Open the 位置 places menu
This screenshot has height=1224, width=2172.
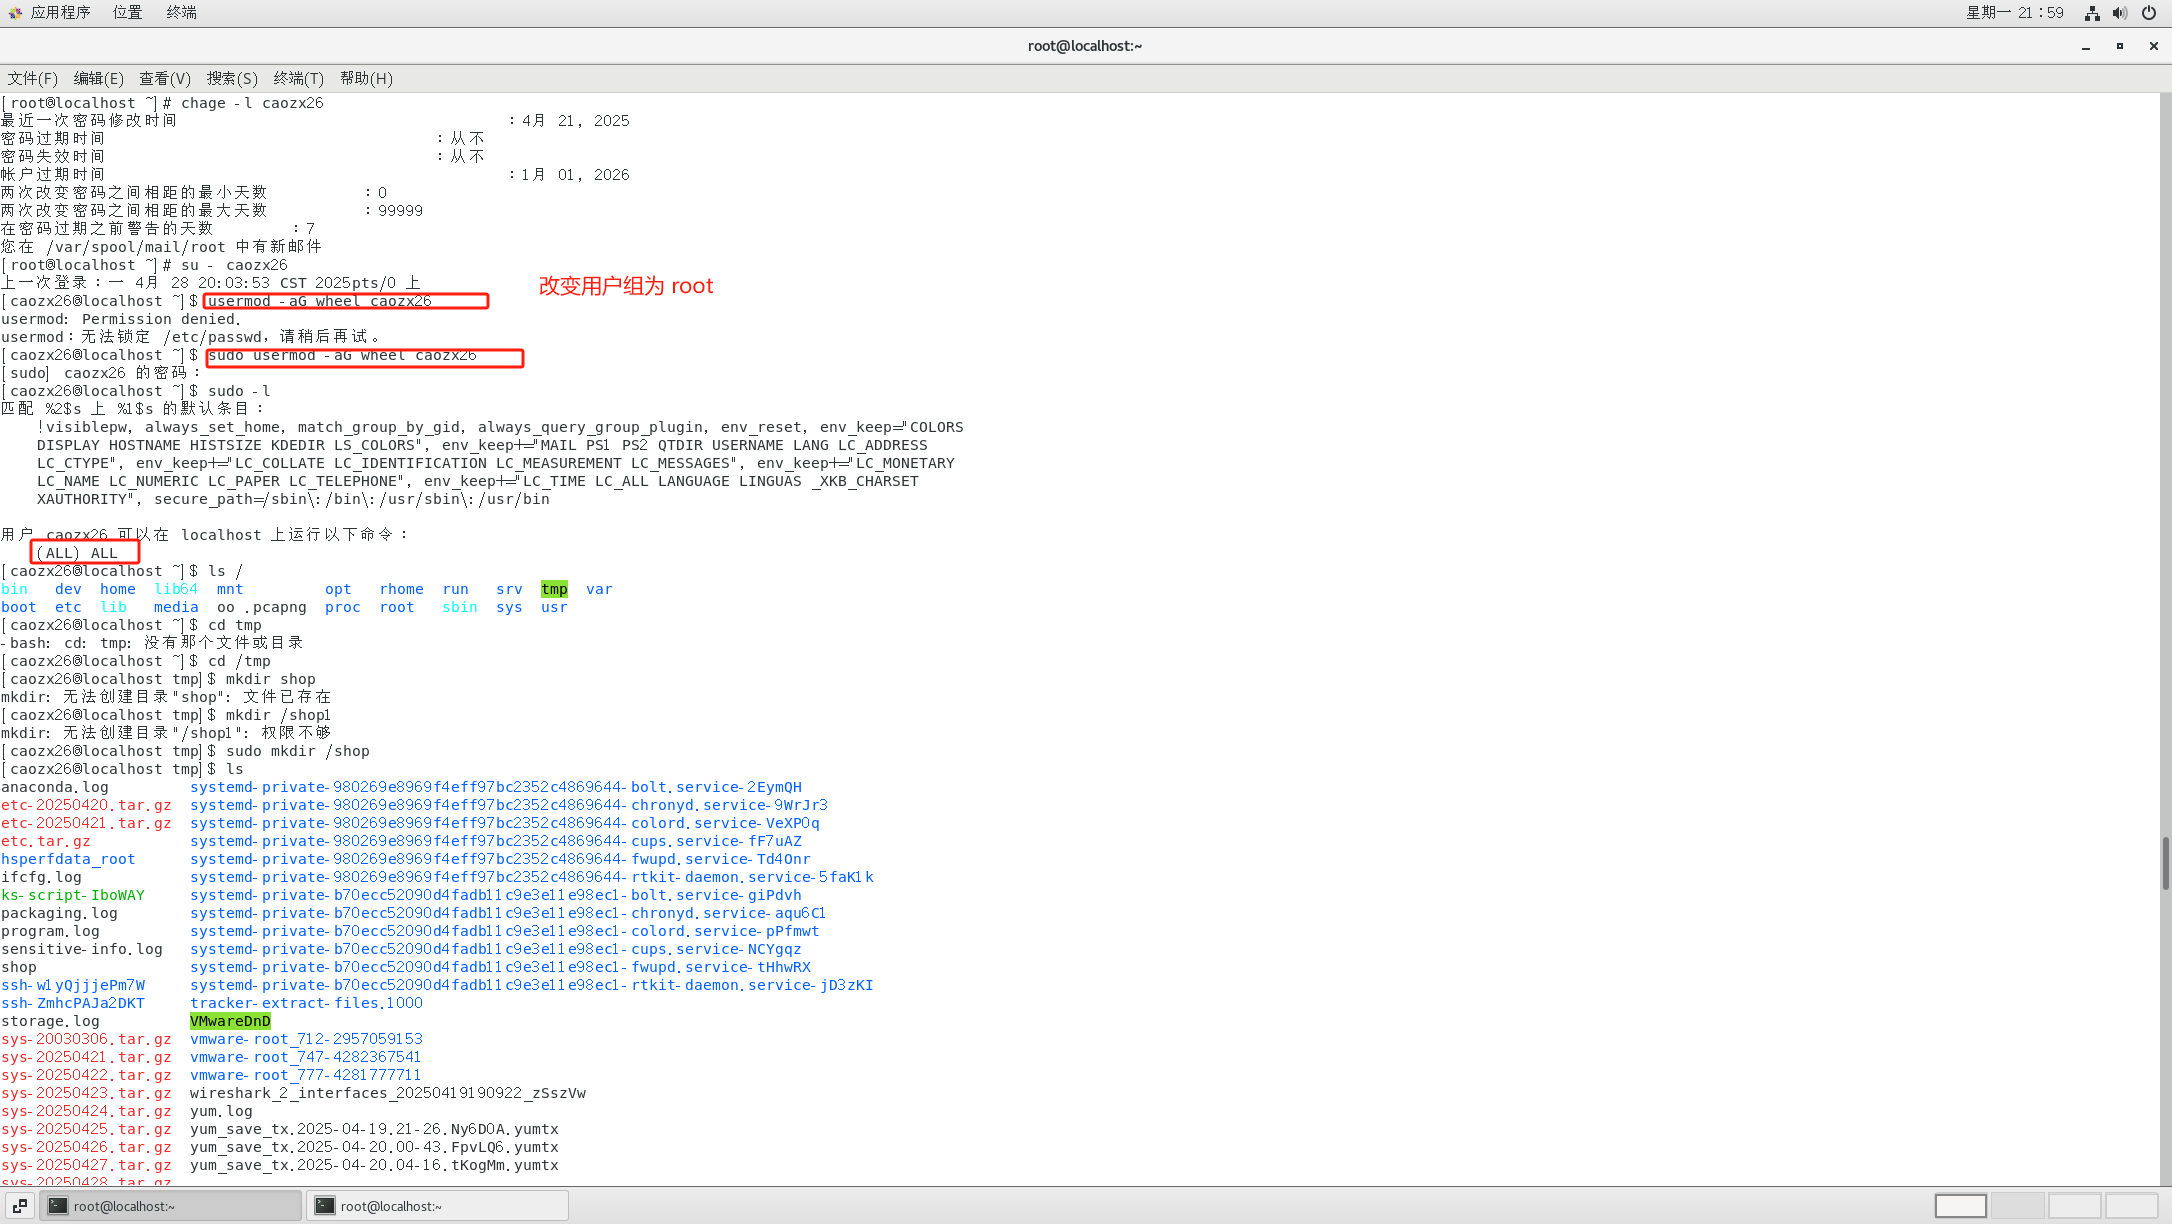pos(127,12)
